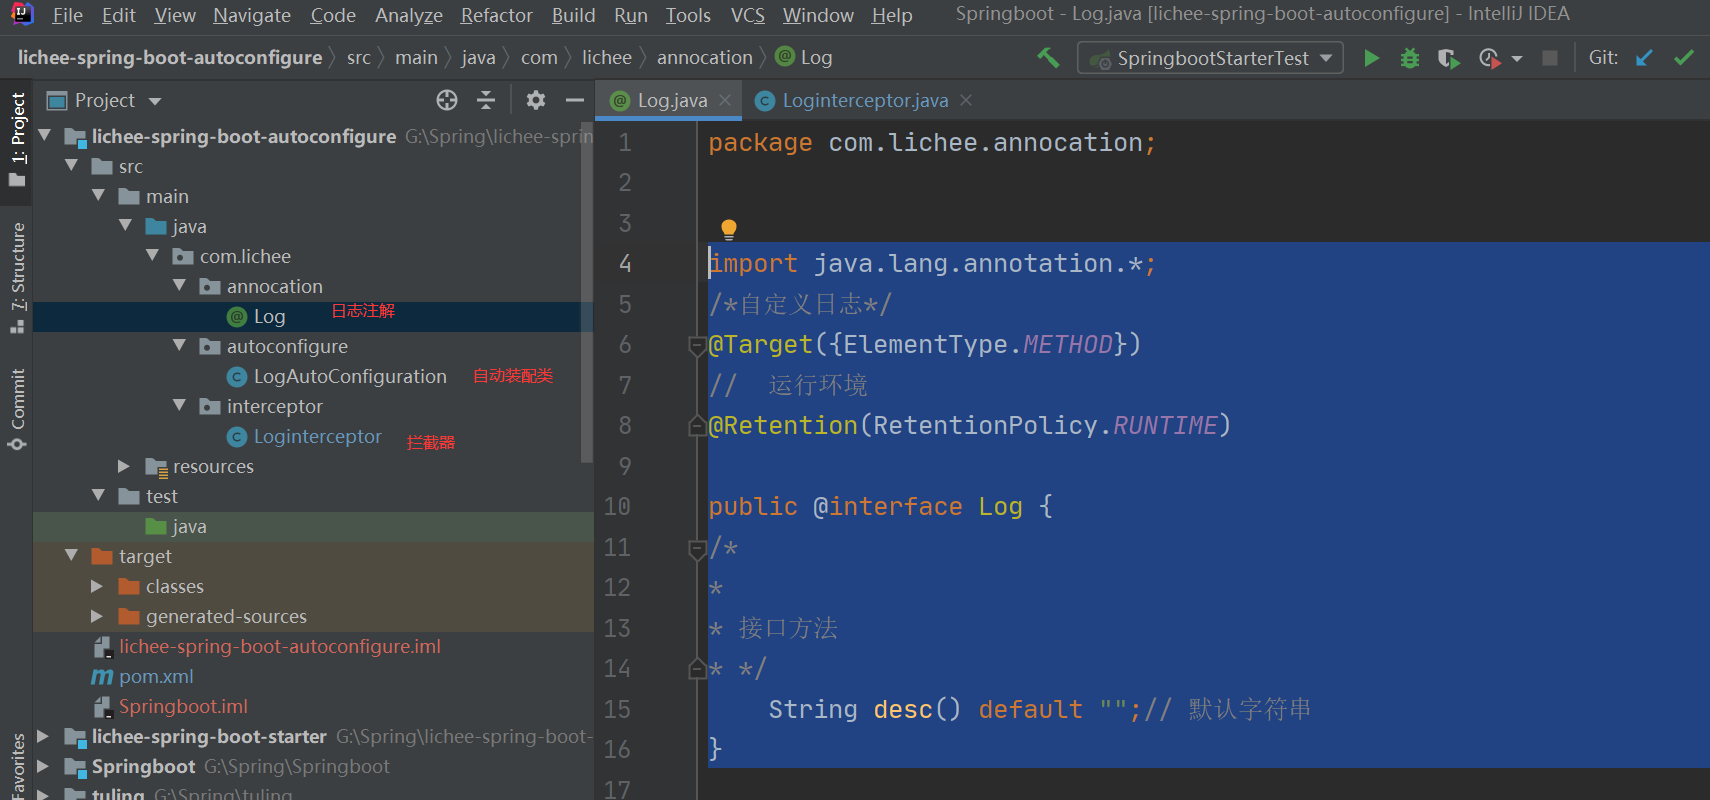Screen dimensions: 1710x800
Task: Click the Build project hammer icon
Action: coord(1047,58)
